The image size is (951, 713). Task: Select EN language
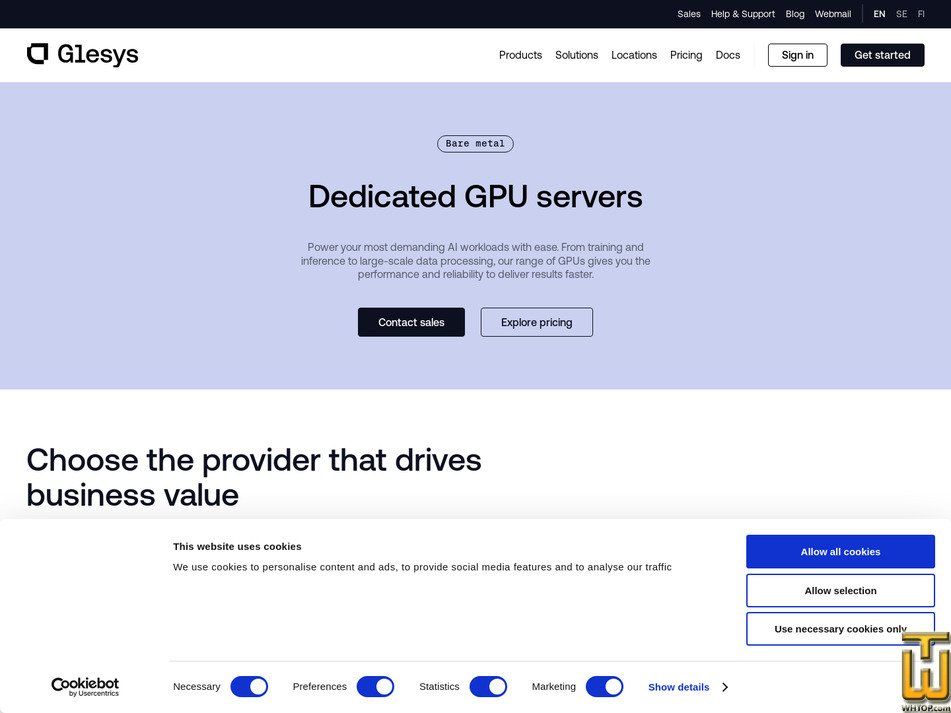click(879, 14)
